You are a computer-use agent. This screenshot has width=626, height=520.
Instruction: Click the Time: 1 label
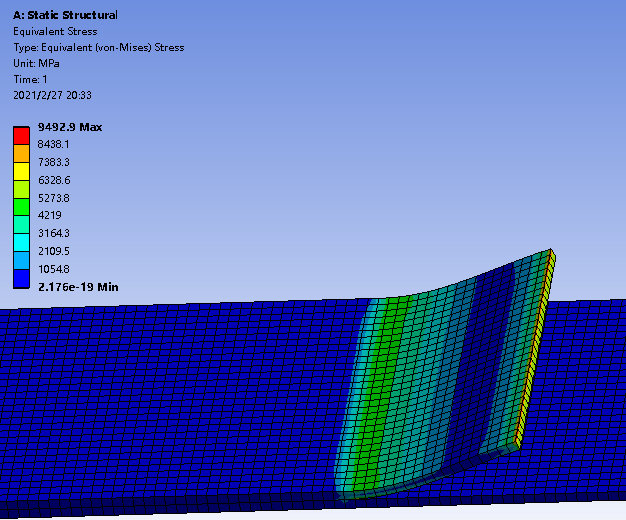pyautogui.click(x=30, y=79)
